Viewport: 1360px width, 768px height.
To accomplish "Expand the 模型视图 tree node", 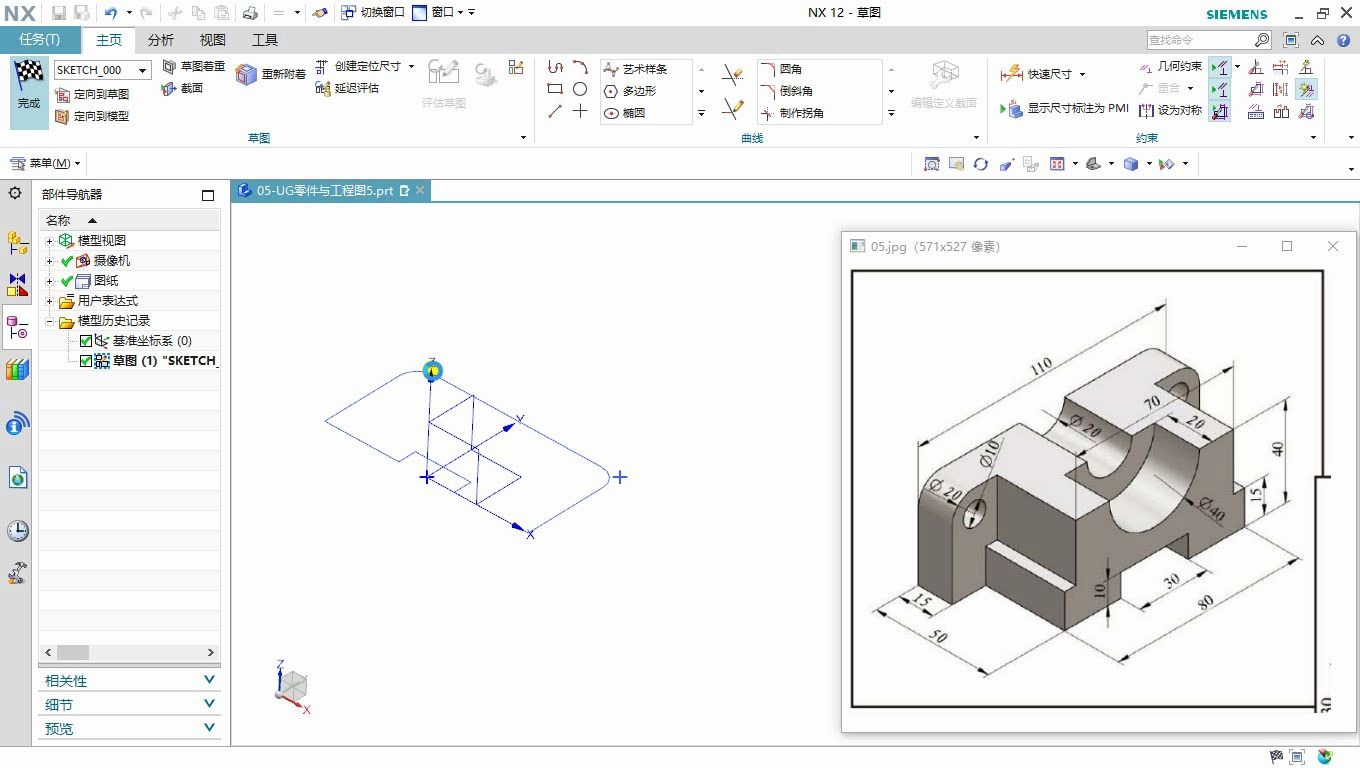I will [x=49, y=241].
